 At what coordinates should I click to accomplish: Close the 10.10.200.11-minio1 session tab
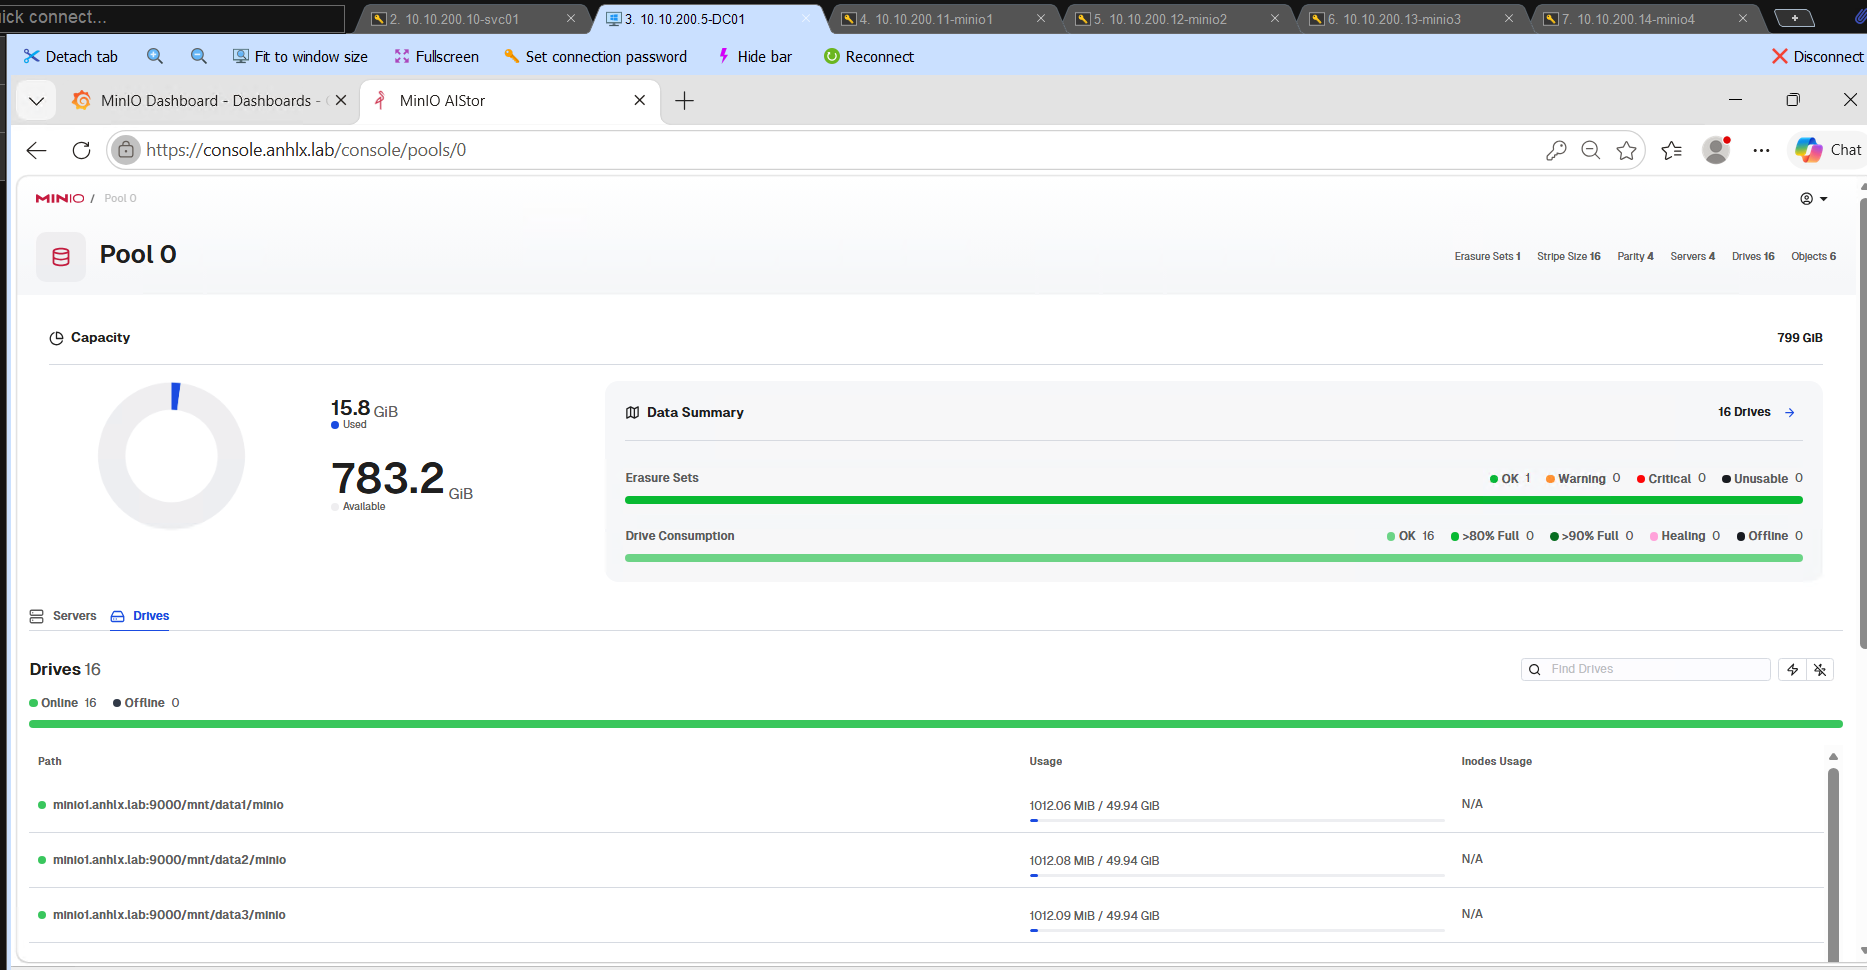(x=1041, y=18)
